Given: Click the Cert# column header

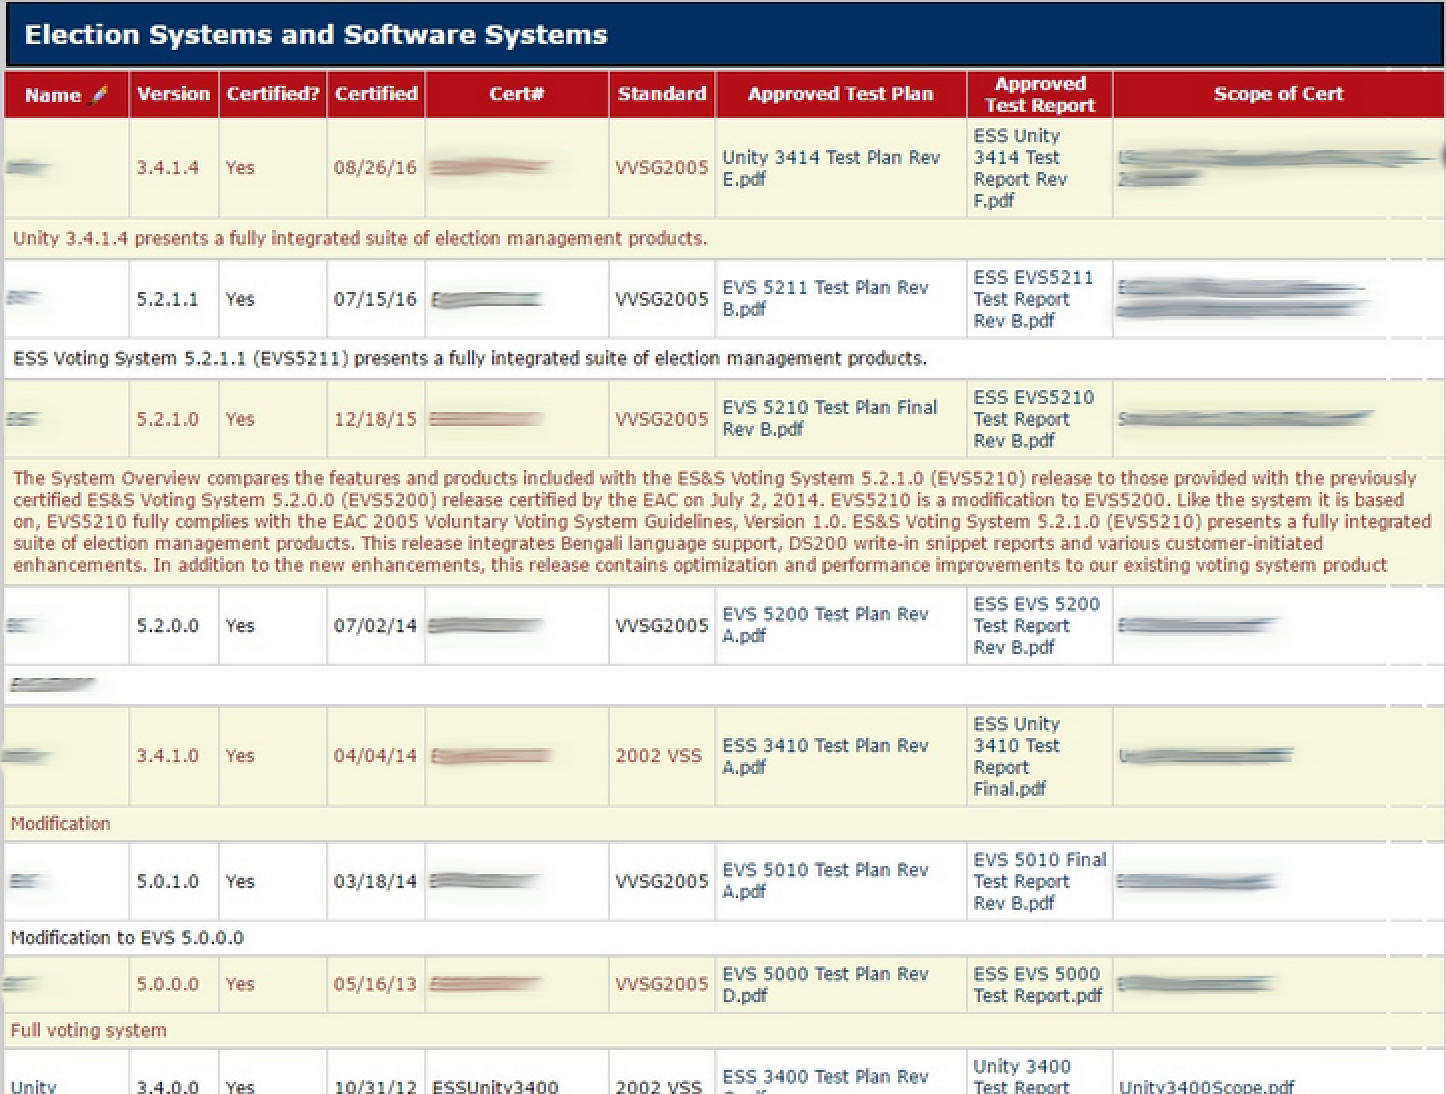Looking at the screenshot, I should (x=516, y=94).
